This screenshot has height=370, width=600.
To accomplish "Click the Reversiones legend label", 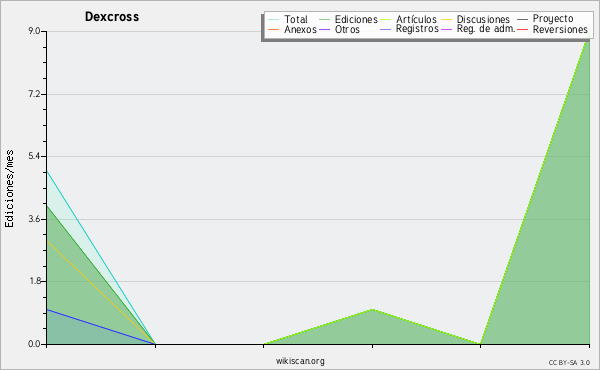I will 560,29.
